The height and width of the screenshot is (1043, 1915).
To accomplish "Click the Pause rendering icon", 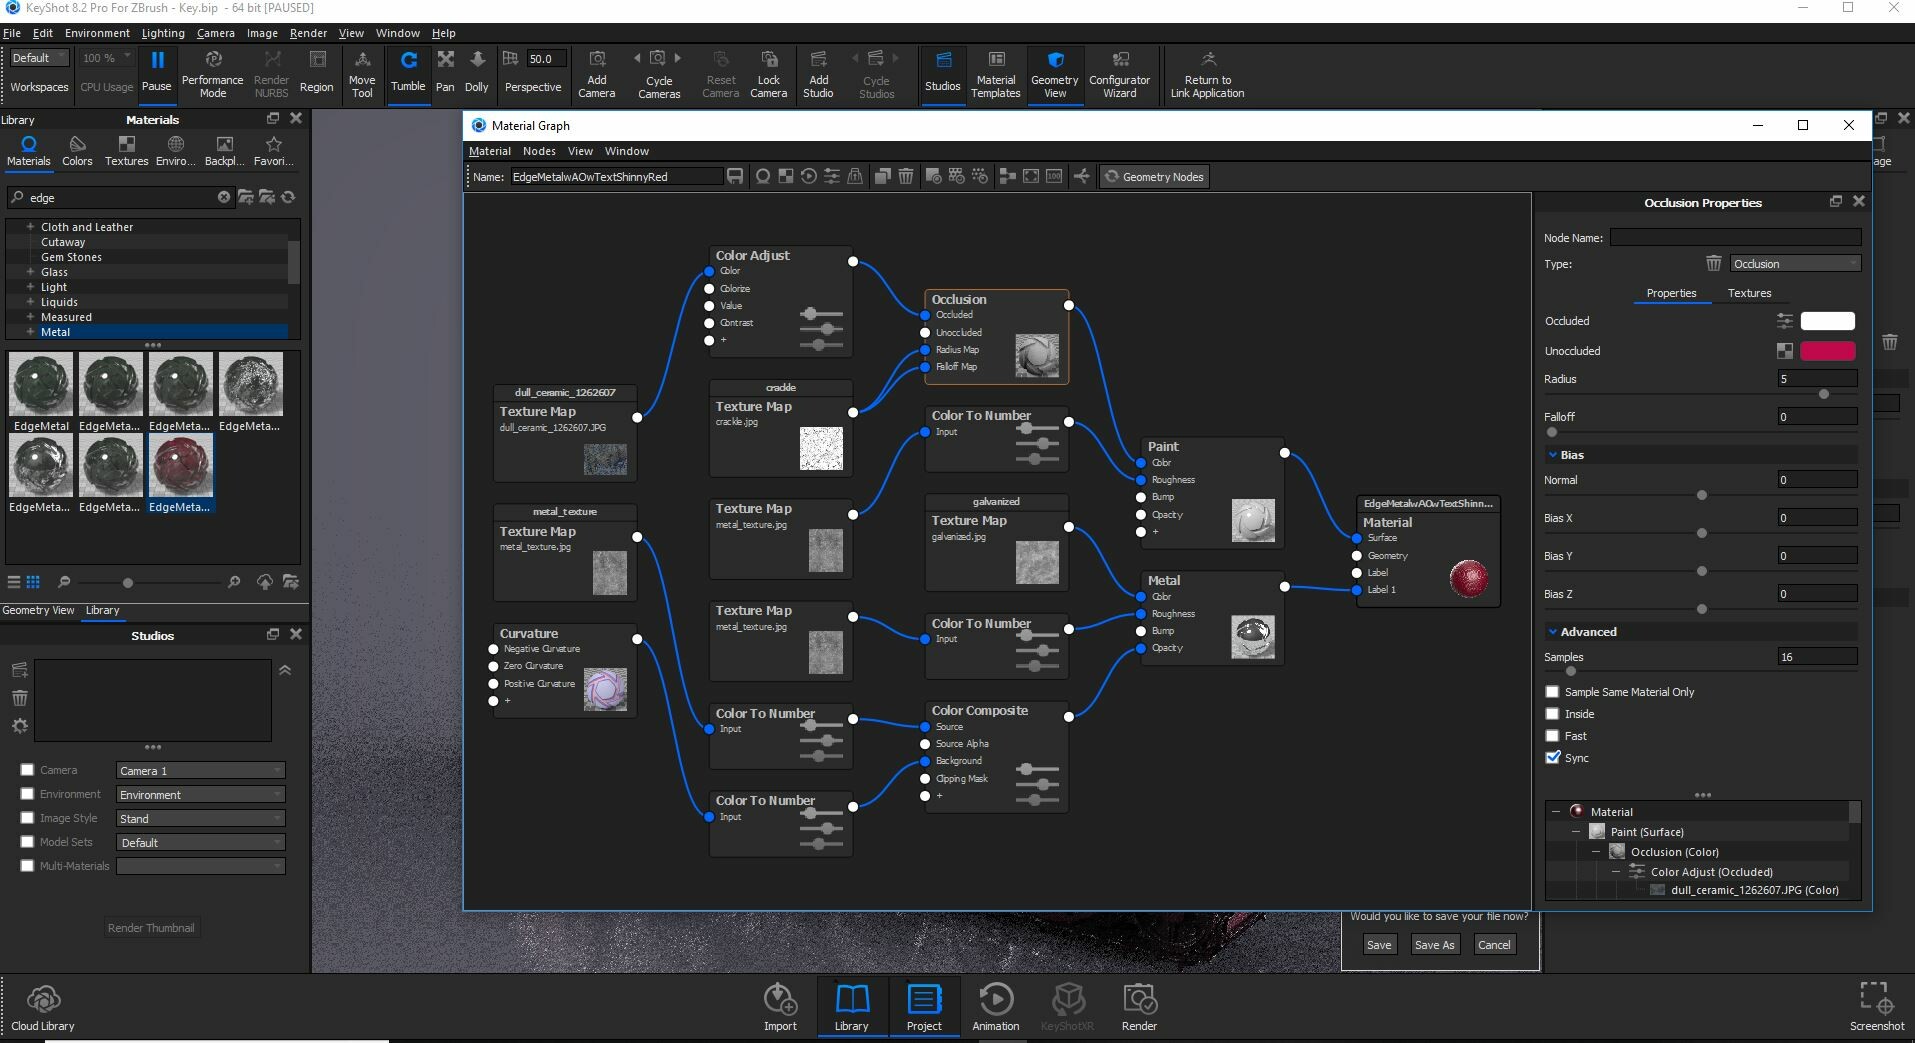I will pos(156,70).
